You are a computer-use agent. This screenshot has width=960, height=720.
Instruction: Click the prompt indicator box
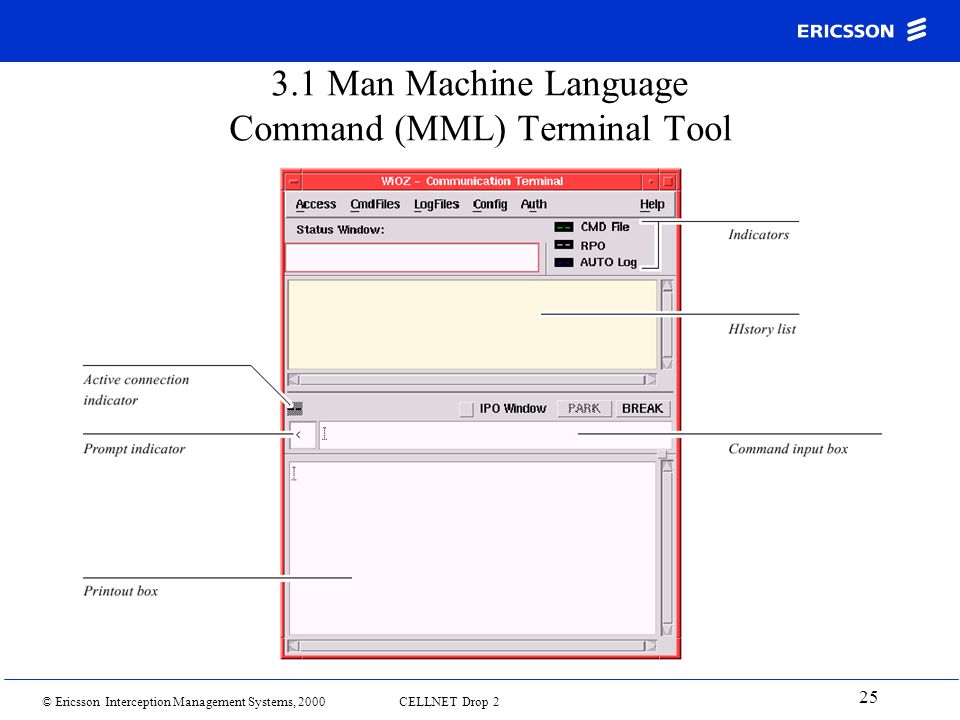coord(302,435)
